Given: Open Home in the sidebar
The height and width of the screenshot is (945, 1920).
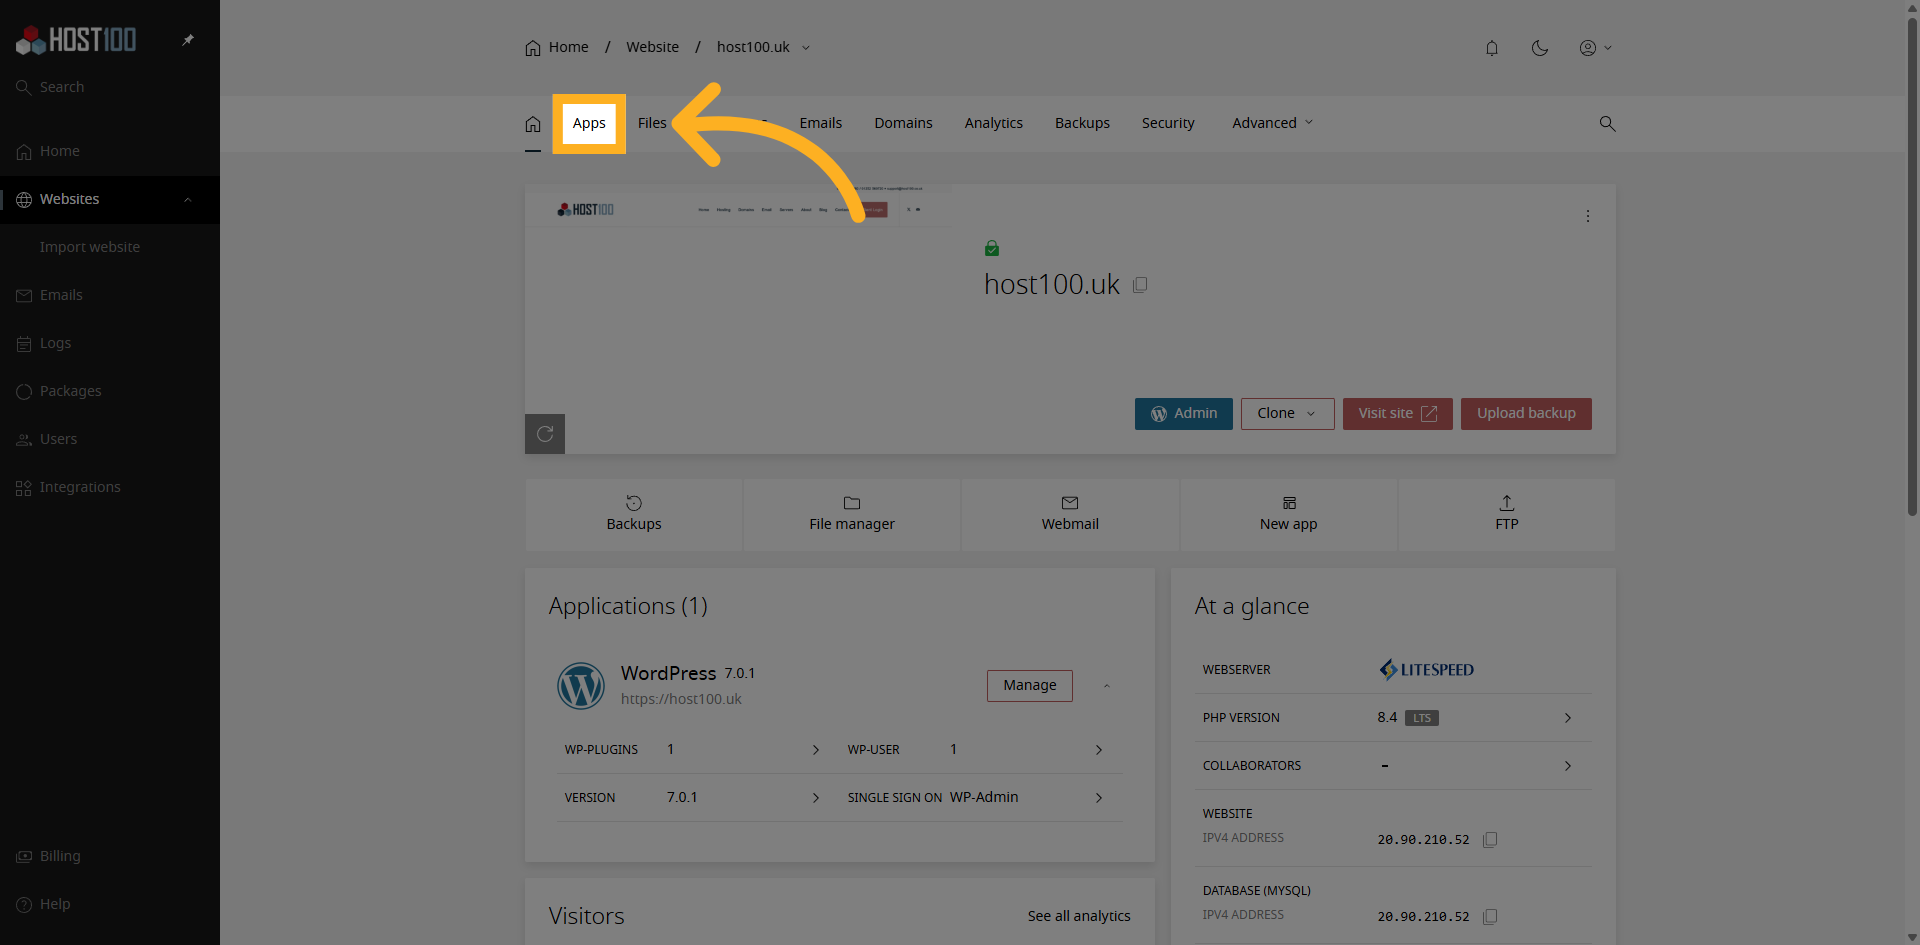Looking at the screenshot, I should [x=60, y=151].
